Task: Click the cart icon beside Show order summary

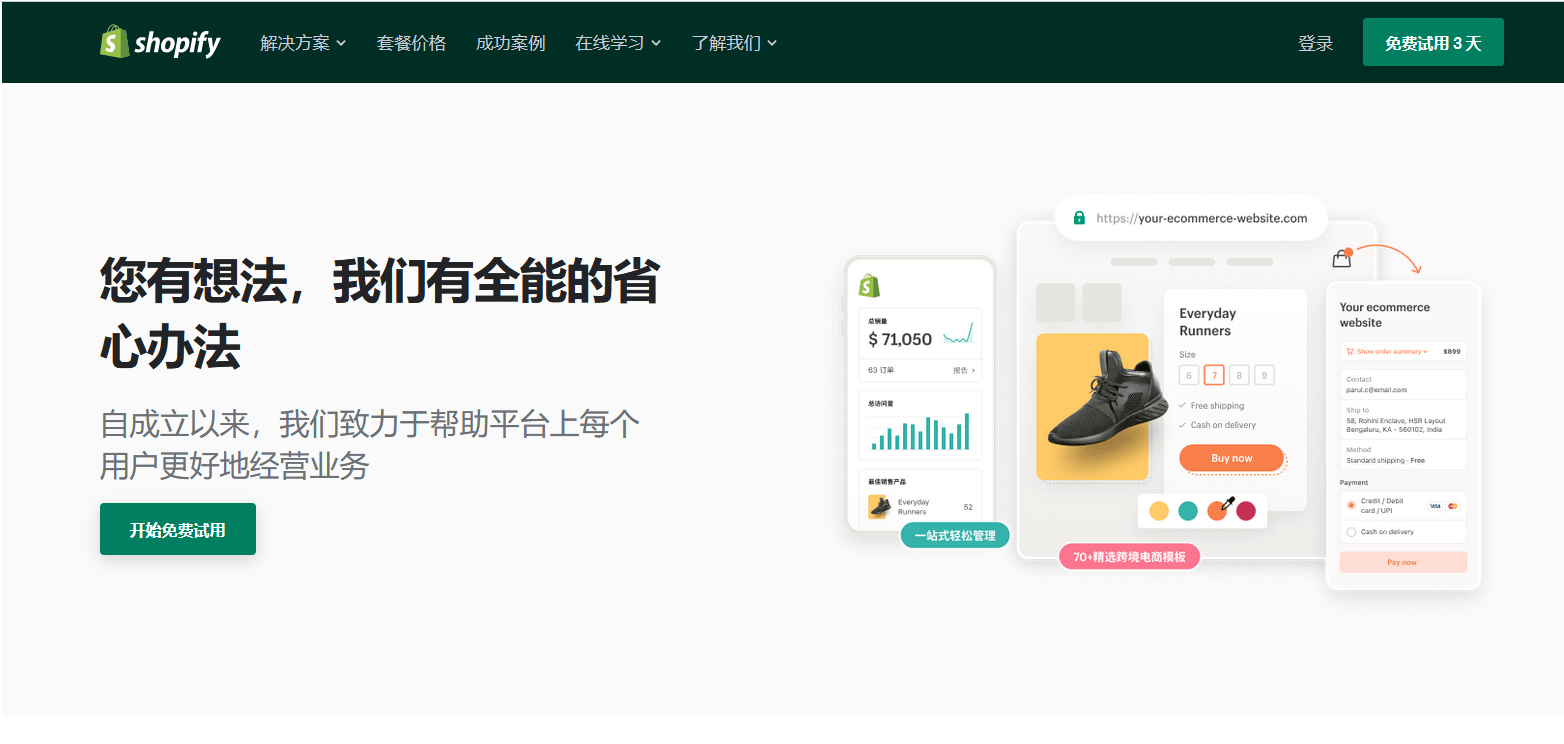Action: click(1350, 352)
